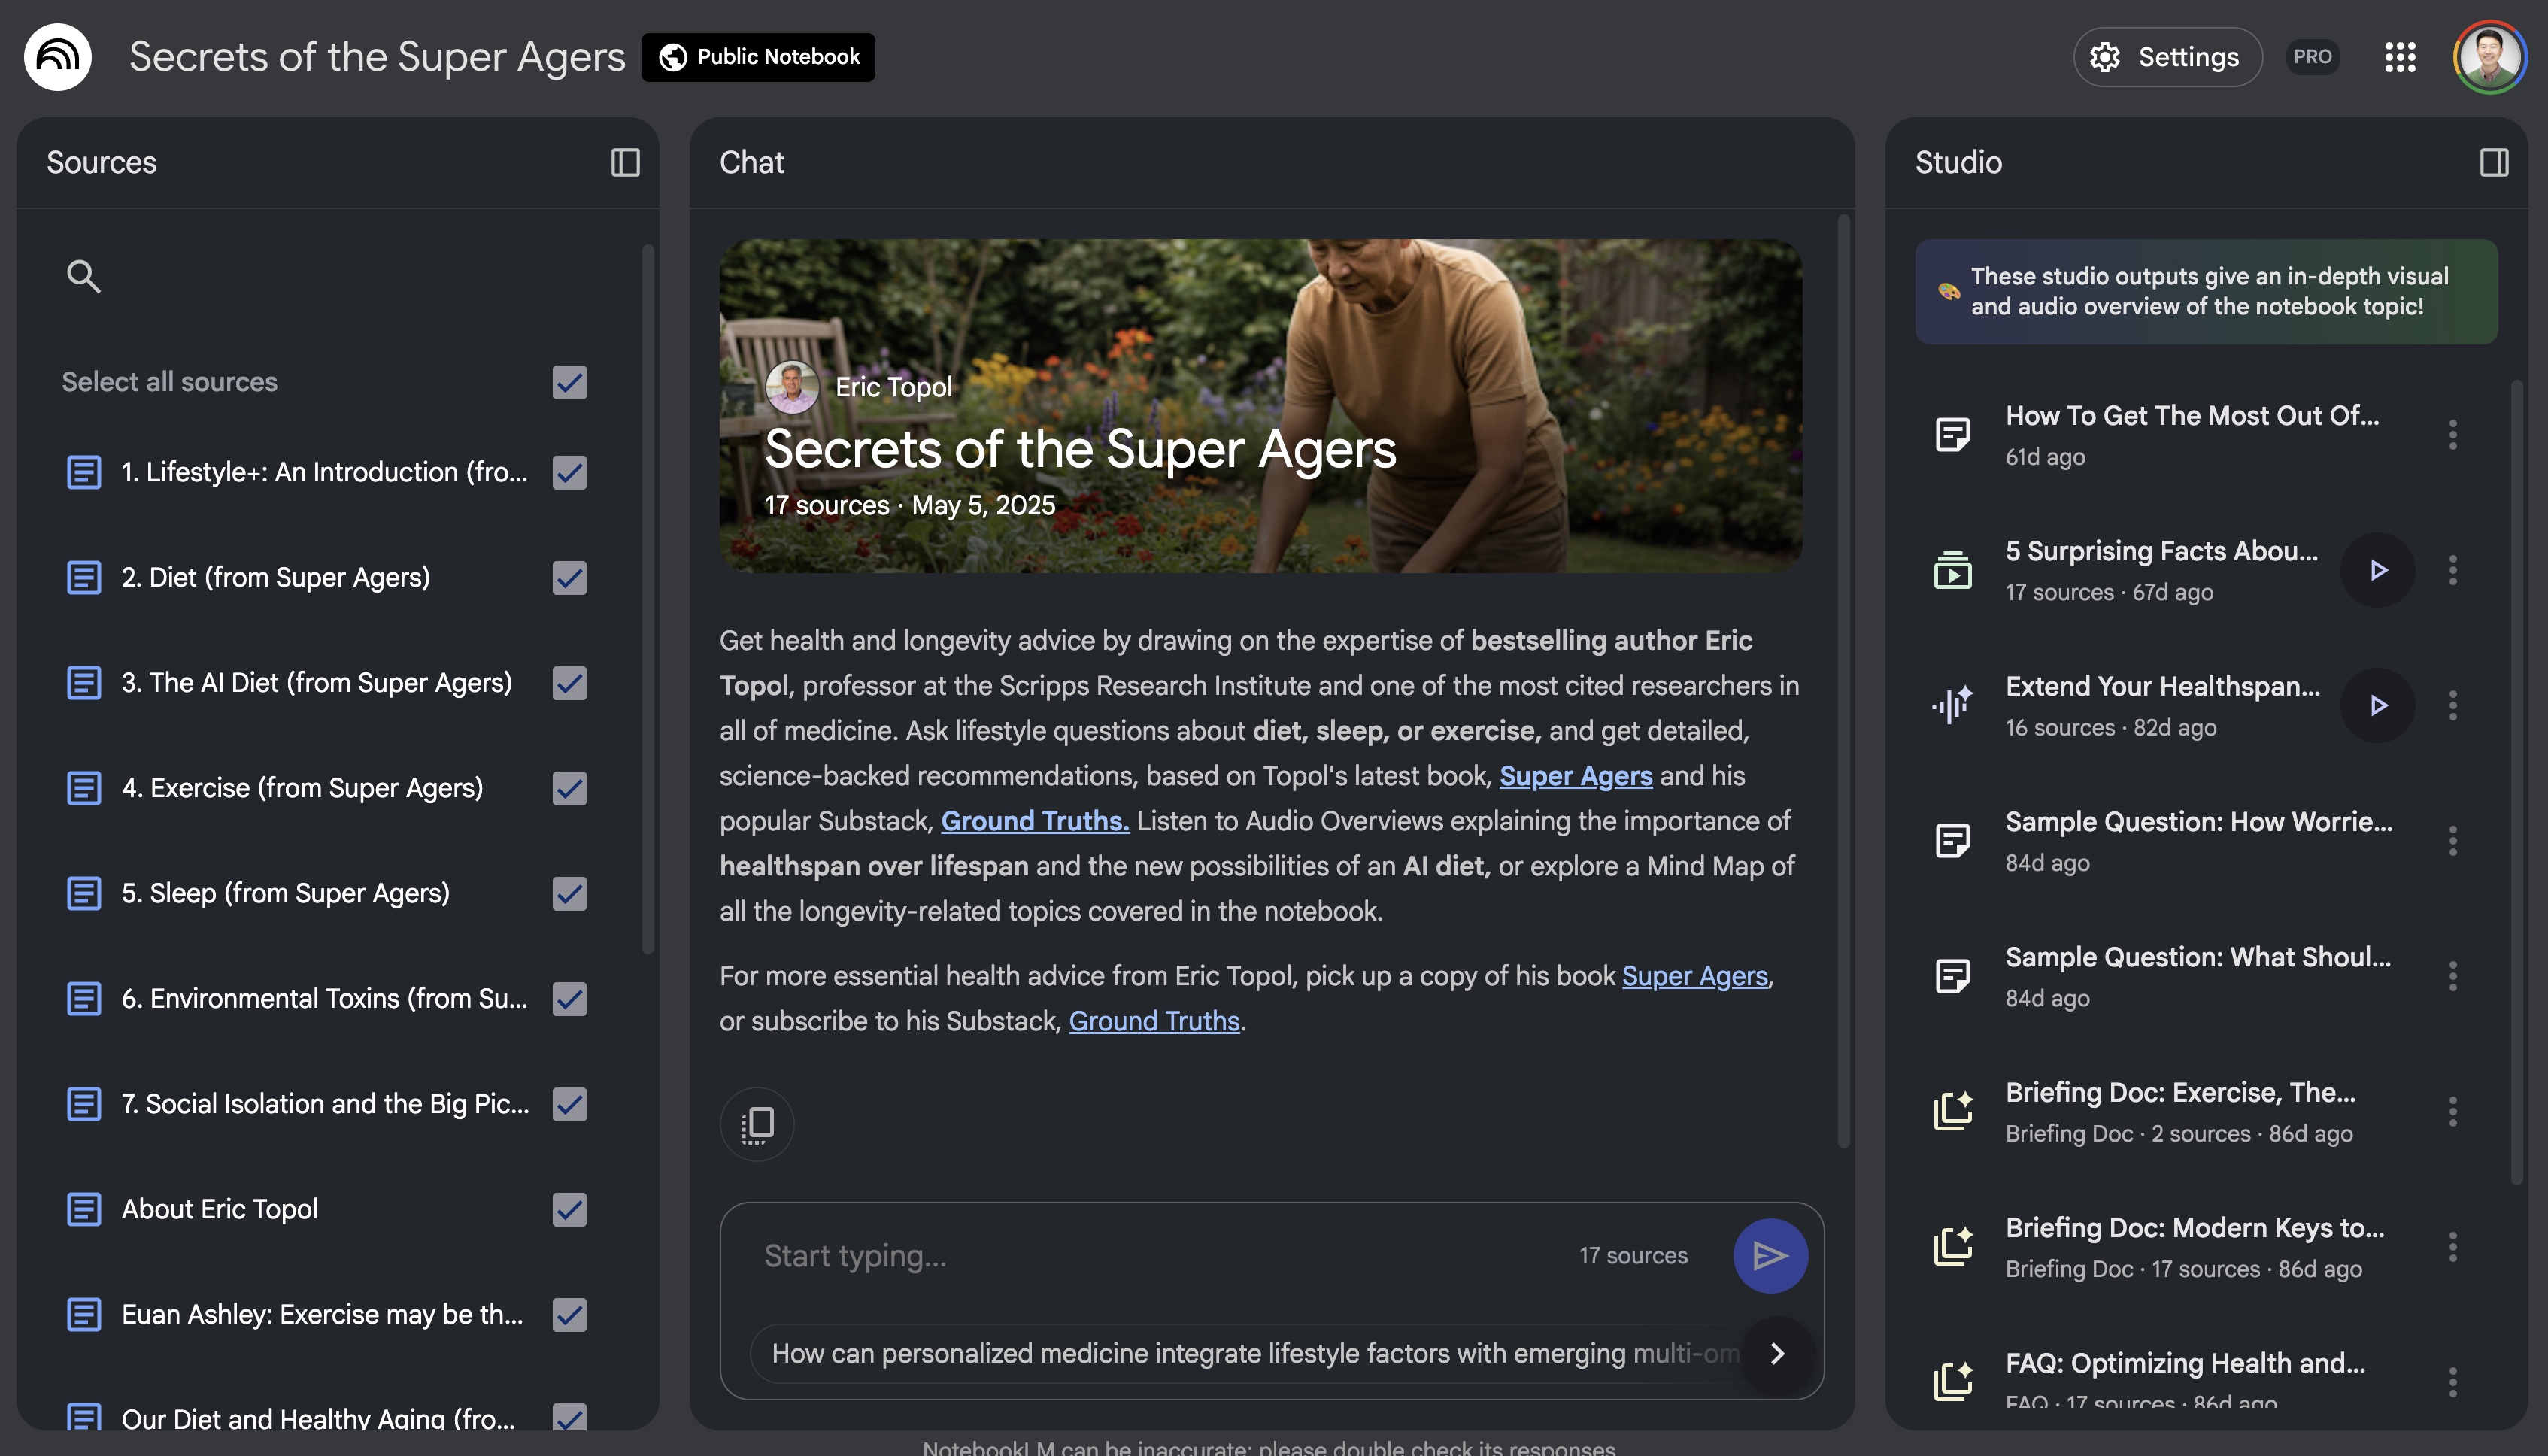Play the 5 Surprising Facts video overview
This screenshot has height=1456, width=2548.
tap(2378, 570)
